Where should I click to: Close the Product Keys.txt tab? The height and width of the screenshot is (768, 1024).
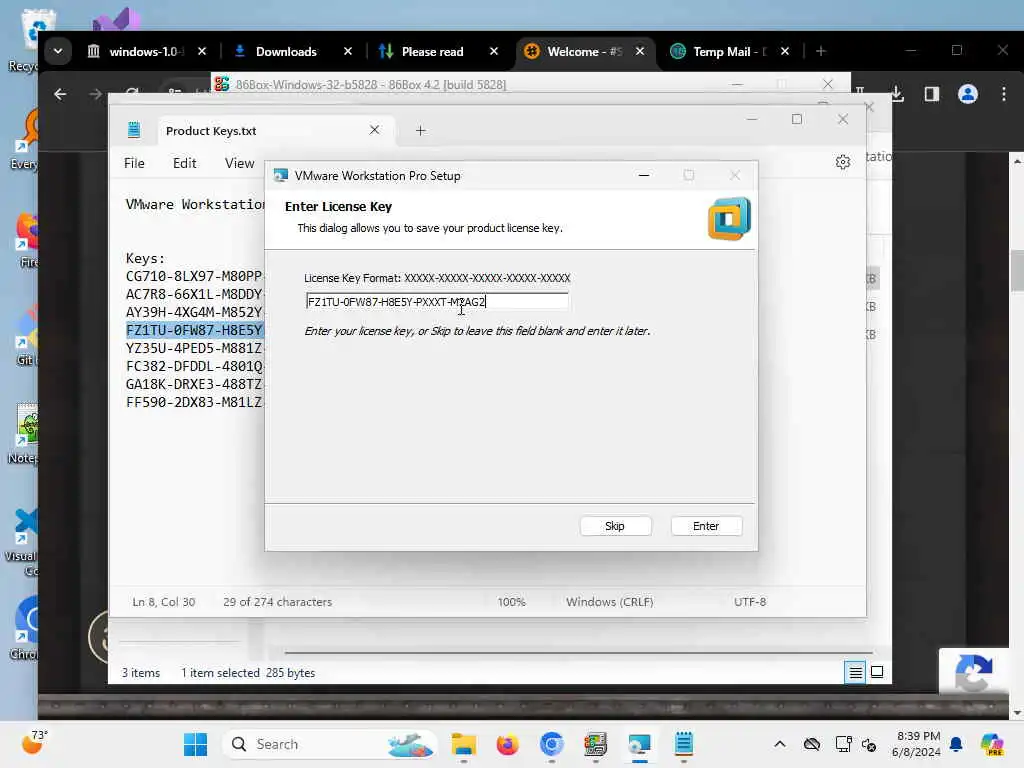374,130
